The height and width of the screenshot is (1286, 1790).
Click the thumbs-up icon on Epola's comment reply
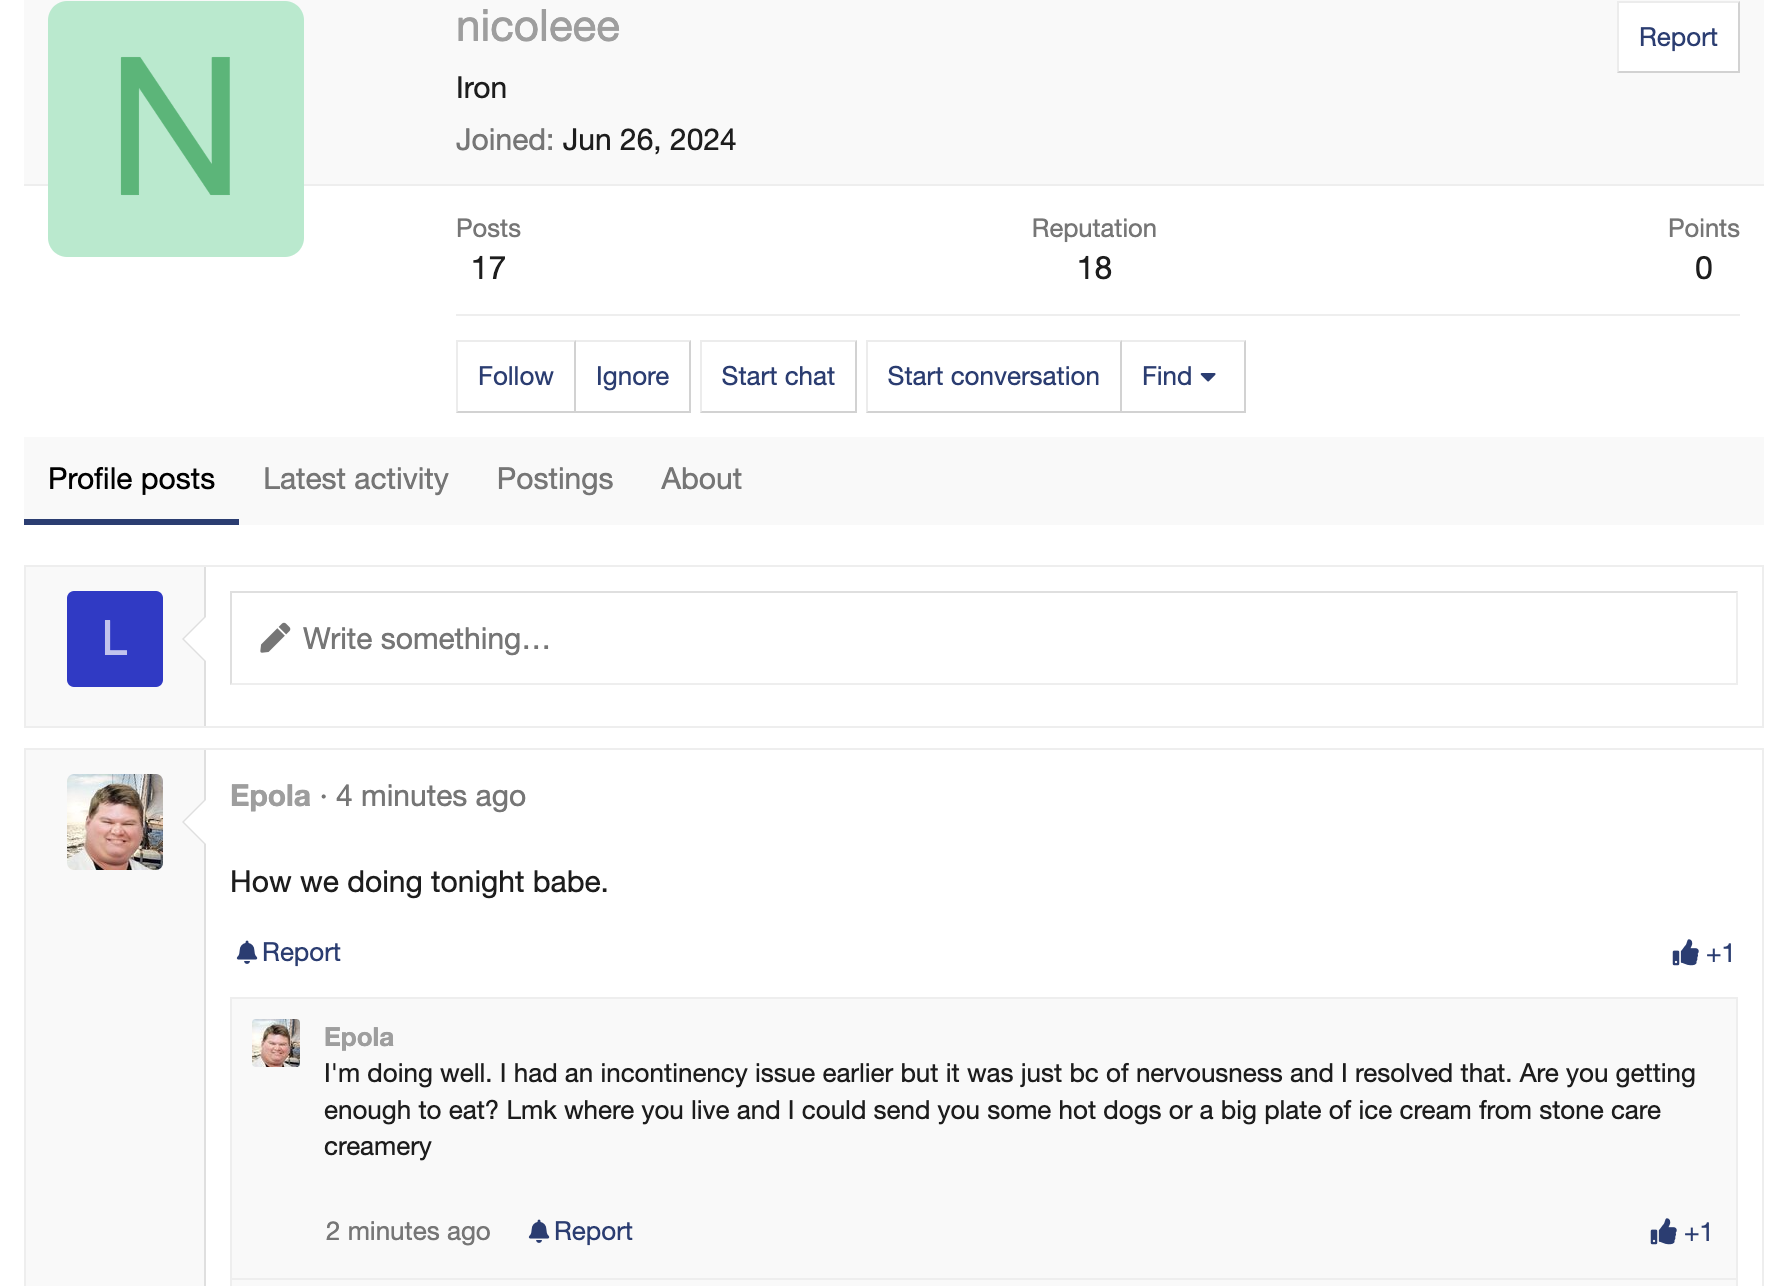pos(1663,1231)
